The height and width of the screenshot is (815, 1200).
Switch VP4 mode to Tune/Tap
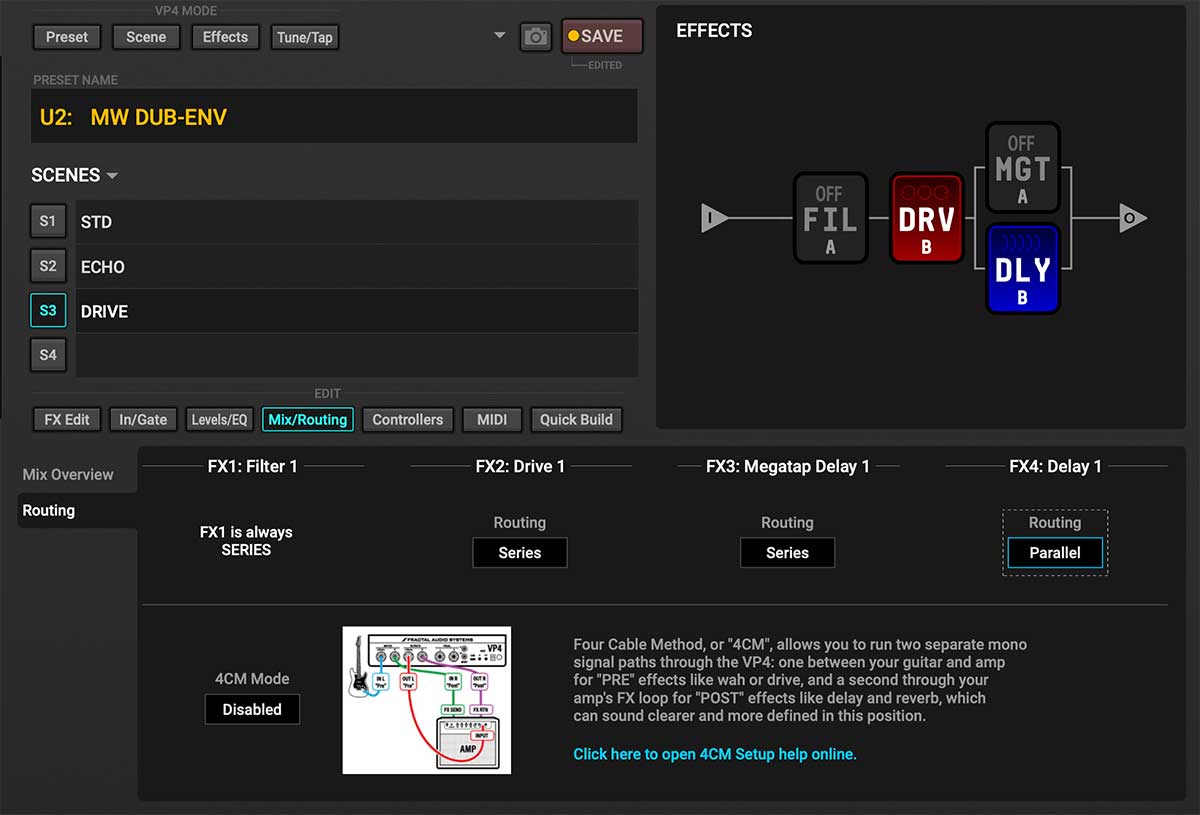tap(305, 37)
